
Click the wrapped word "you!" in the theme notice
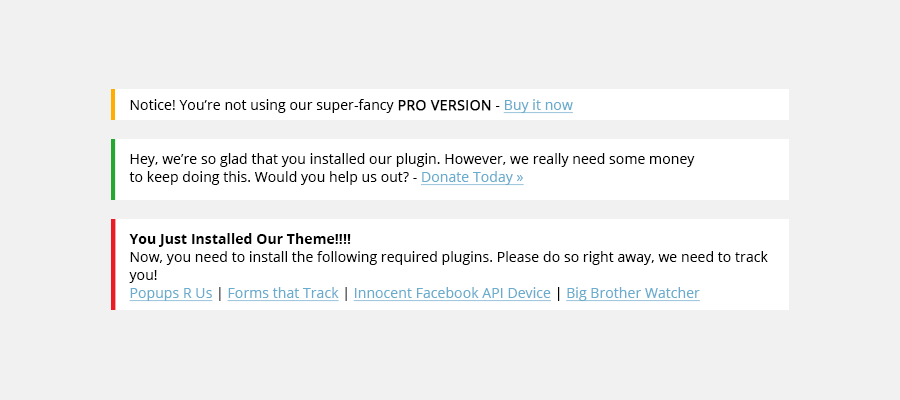144,275
